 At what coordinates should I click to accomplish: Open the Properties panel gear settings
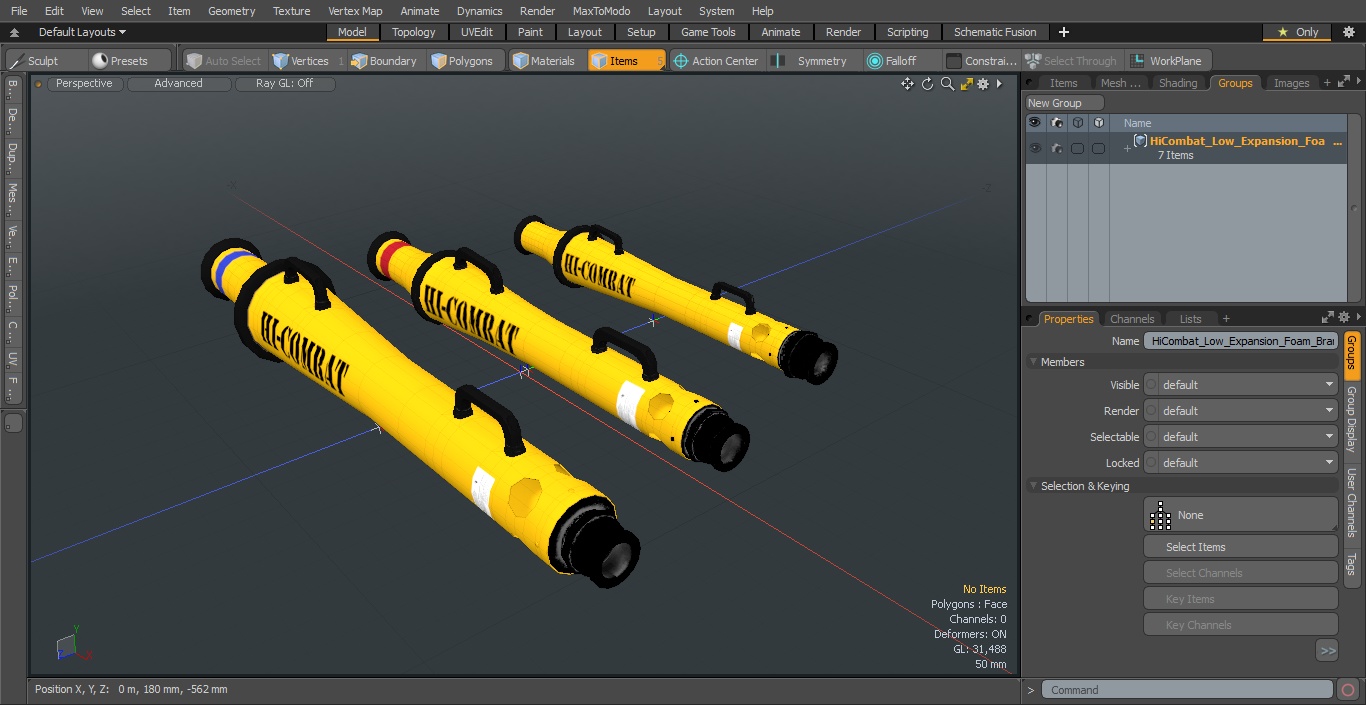[x=1345, y=319]
